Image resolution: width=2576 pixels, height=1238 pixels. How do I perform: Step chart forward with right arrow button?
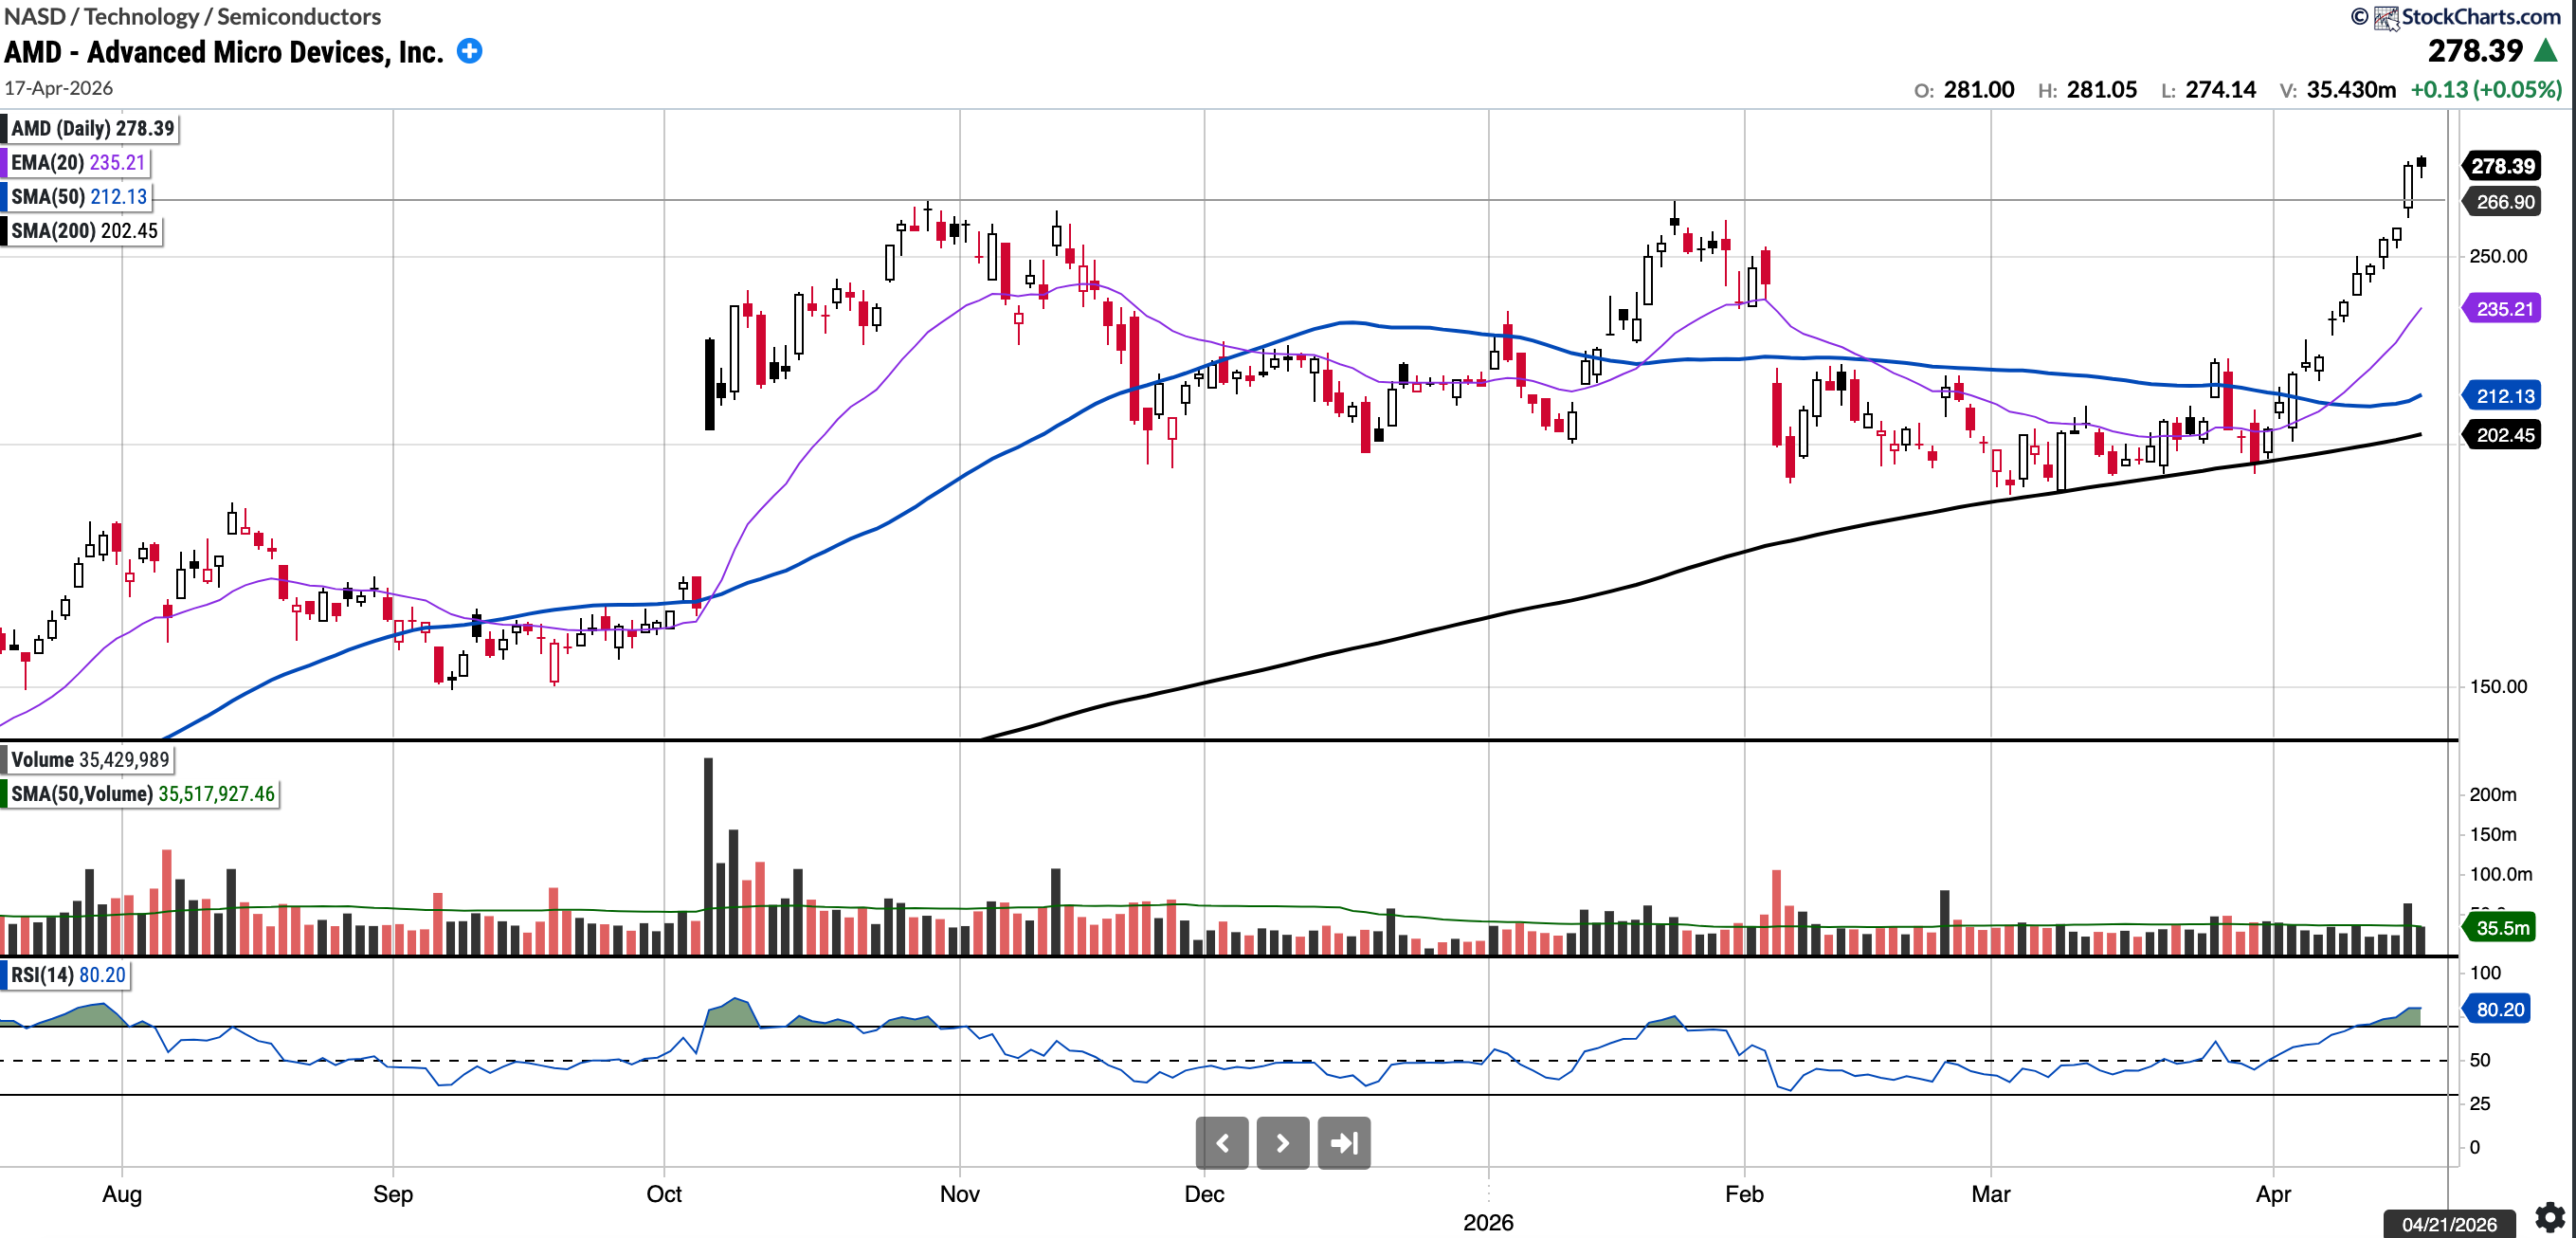(1282, 1142)
